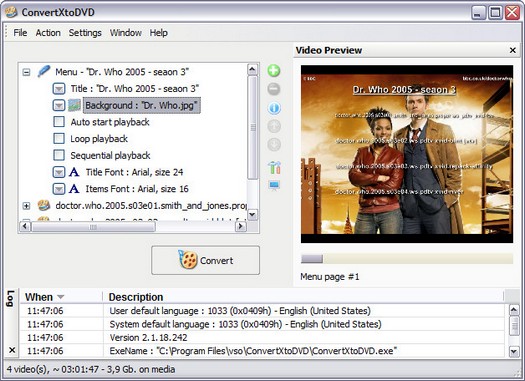Collapse the Menu tree node
525x381 pixels.
coord(26,72)
